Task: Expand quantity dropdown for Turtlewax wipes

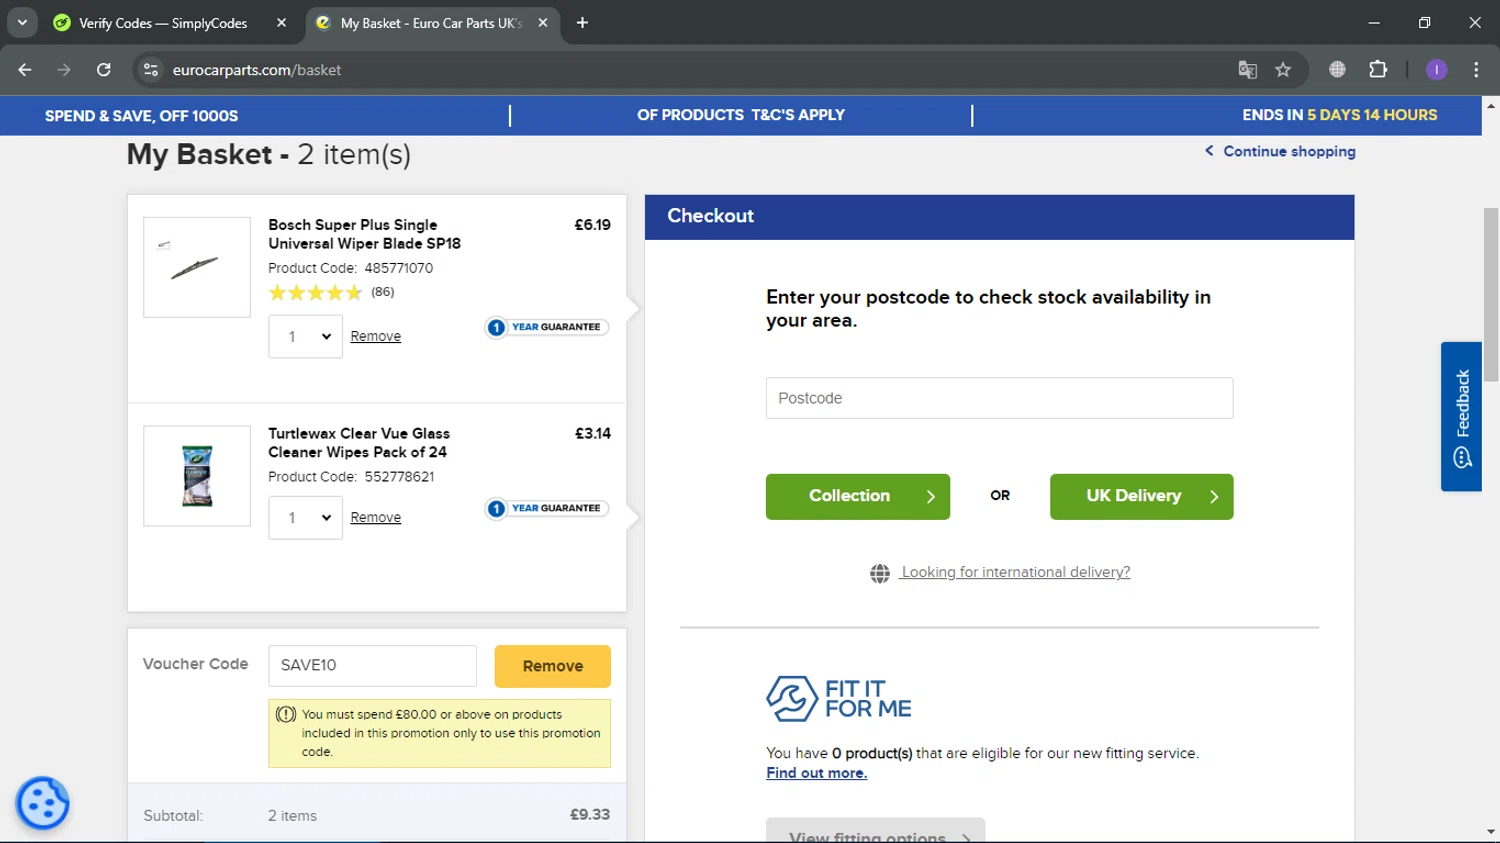Action: pyautogui.click(x=305, y=518)
